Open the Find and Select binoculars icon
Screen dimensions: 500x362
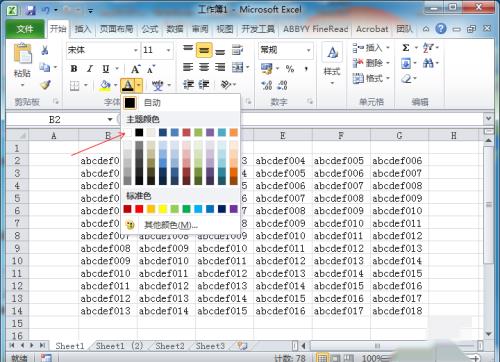[x=428, y=63]
